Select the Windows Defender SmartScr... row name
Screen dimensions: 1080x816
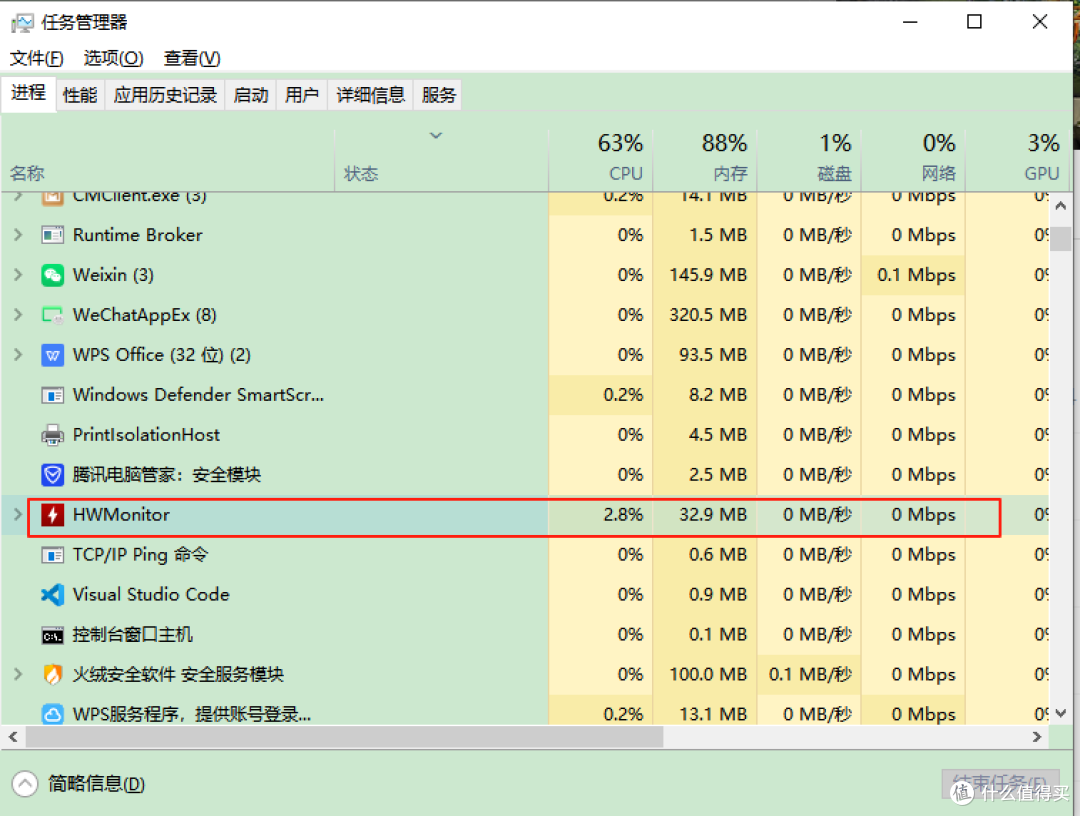coord(198,395)
